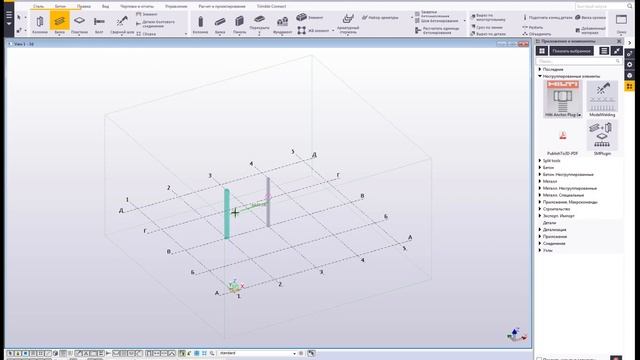Open the top side pane icon
Screen dimensions: 640x360
pyautogui.click(x=629, y=53)
